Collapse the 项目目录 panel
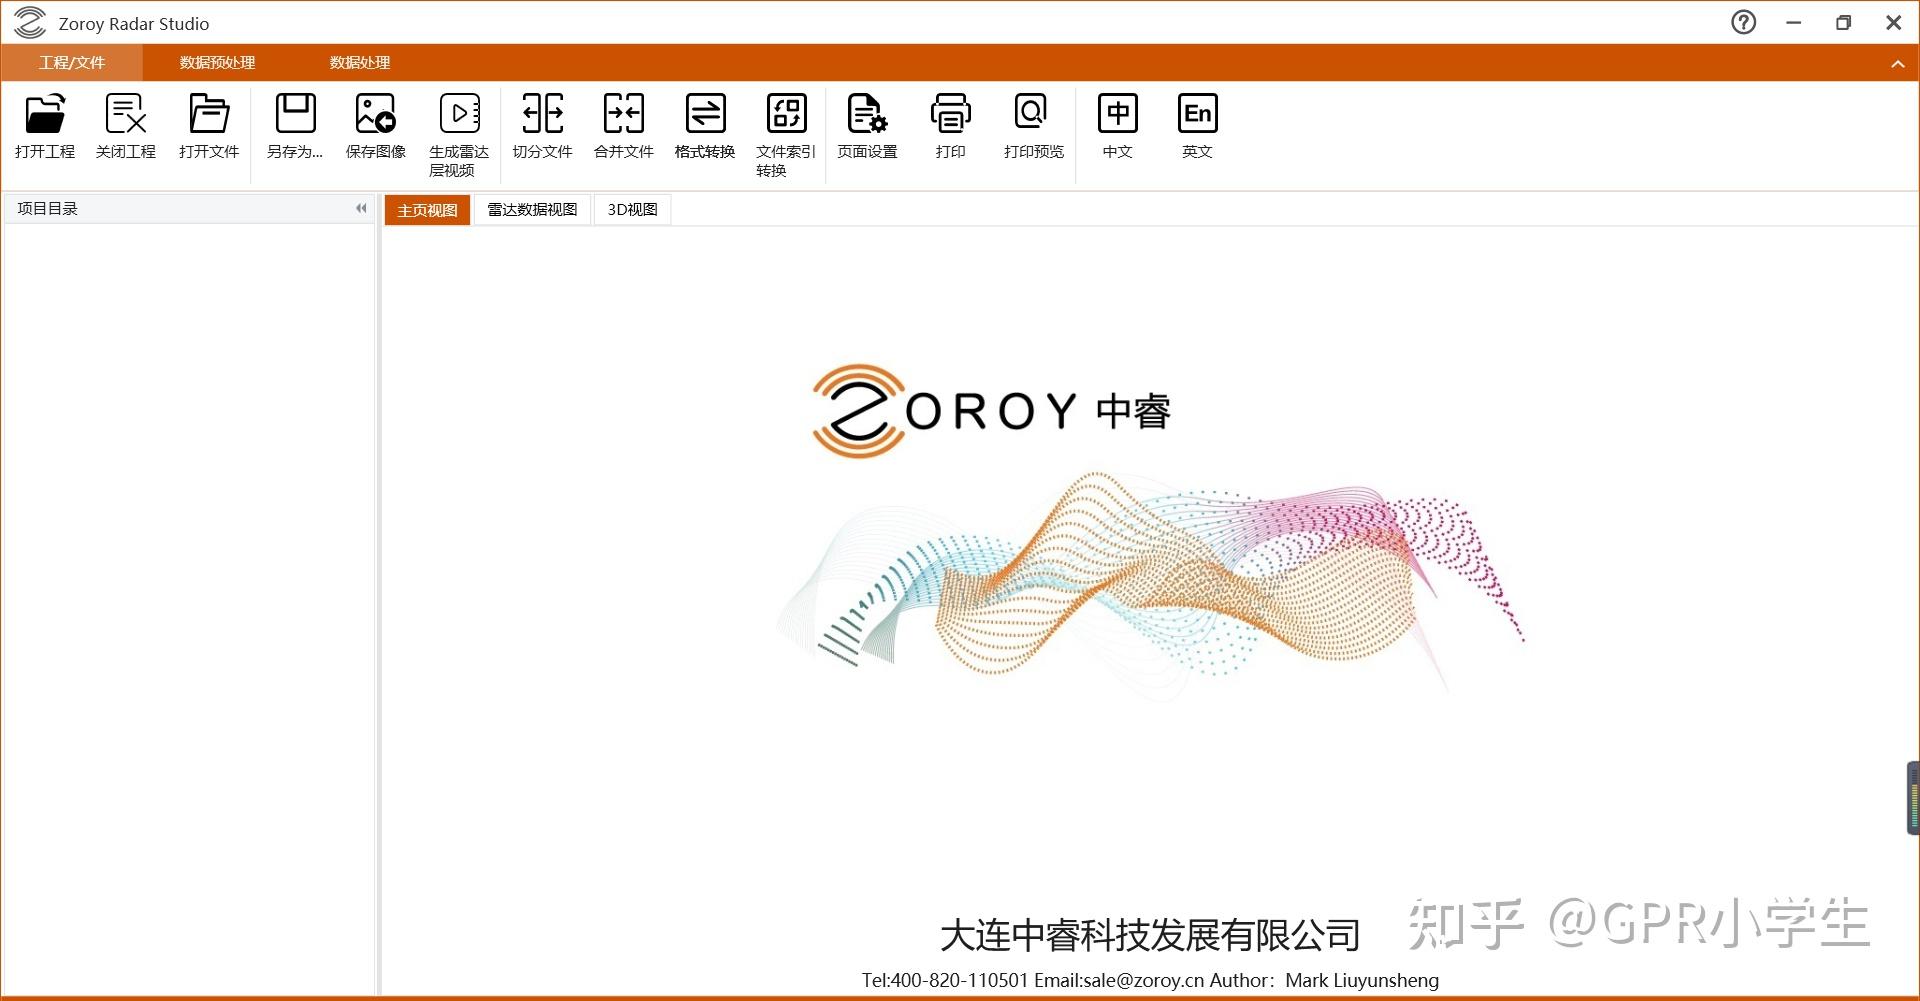1920x1001 pixels. click(361, 208)
